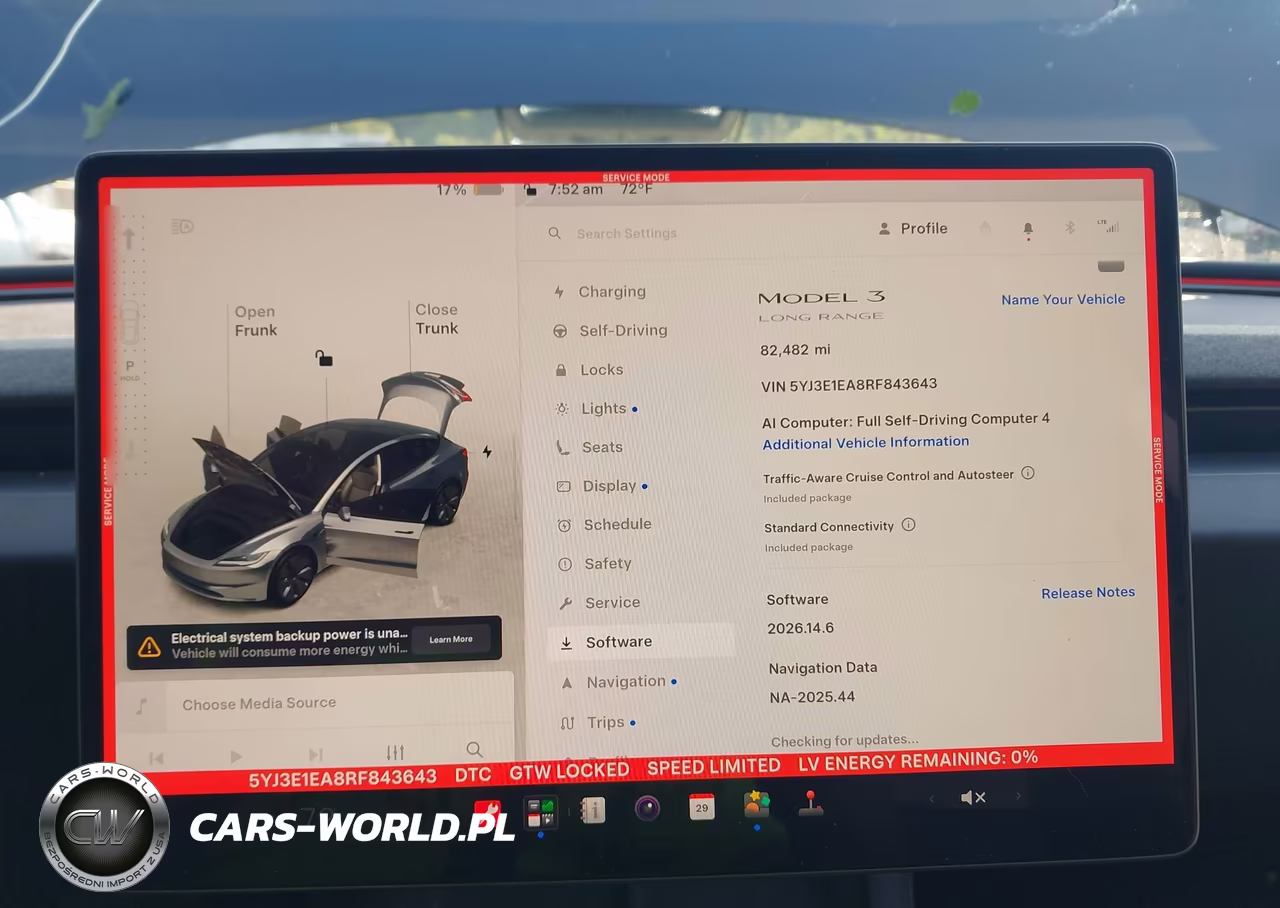The height and width of the screenshot is (908, 1280).
Task: Tap Open Frunk label
Action: 256,321
